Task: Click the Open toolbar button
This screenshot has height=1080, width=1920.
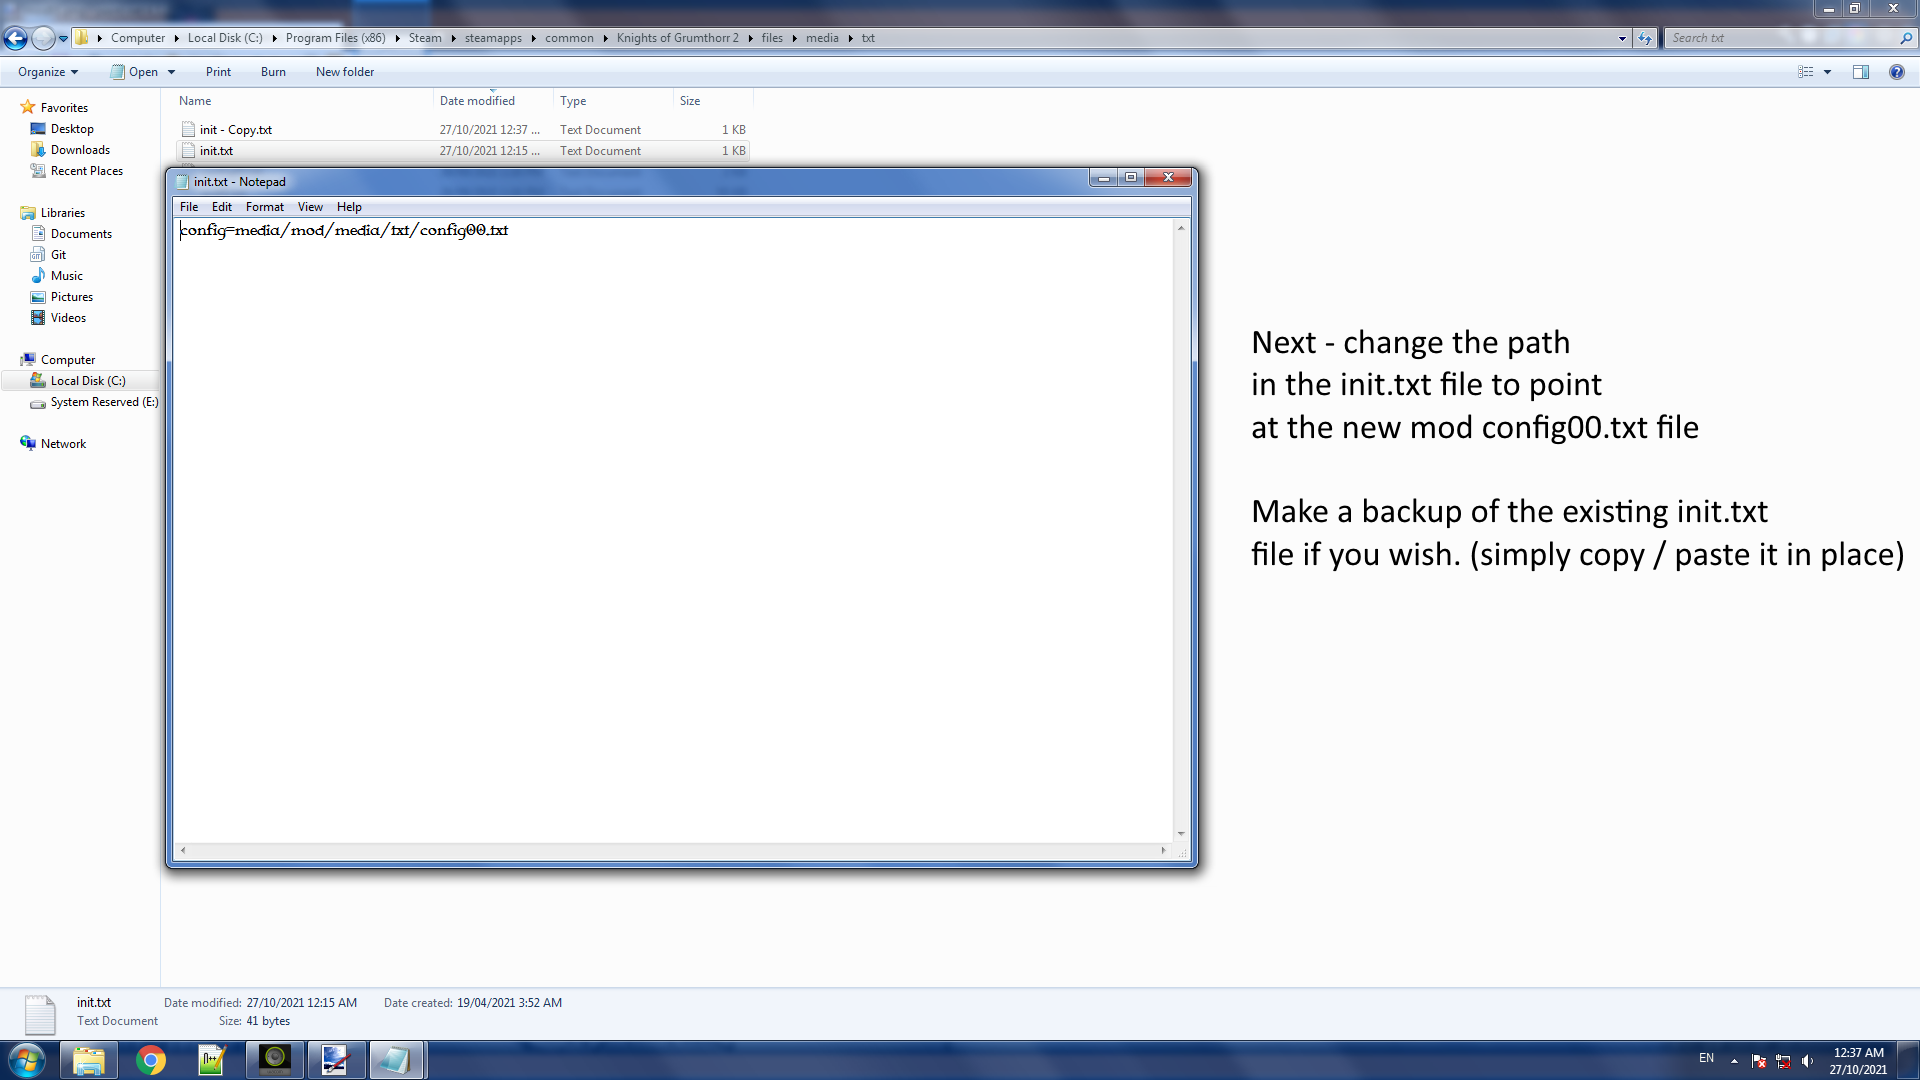Action: [x=134, y=72]
